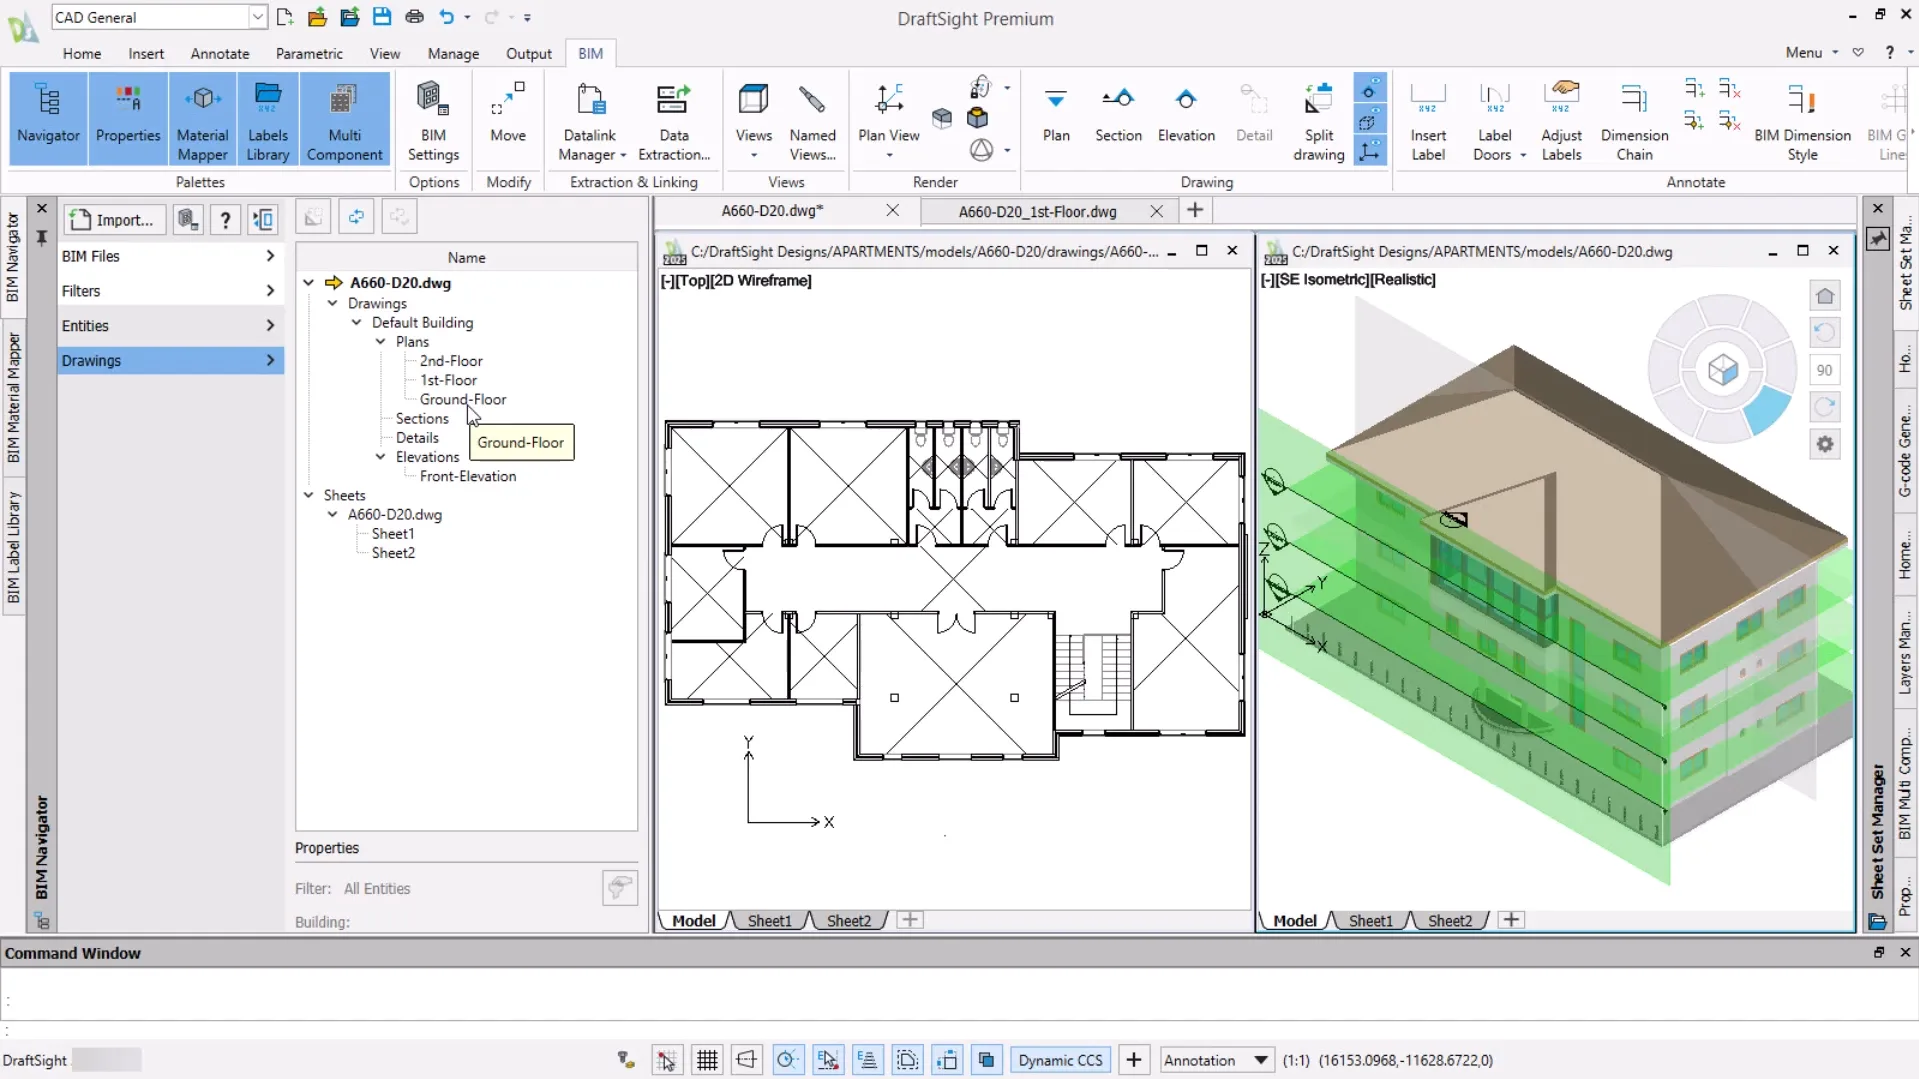1919x1079 pixels.
Task: Toggle the grid display in status bar
Action: [x=707, y=1060]
